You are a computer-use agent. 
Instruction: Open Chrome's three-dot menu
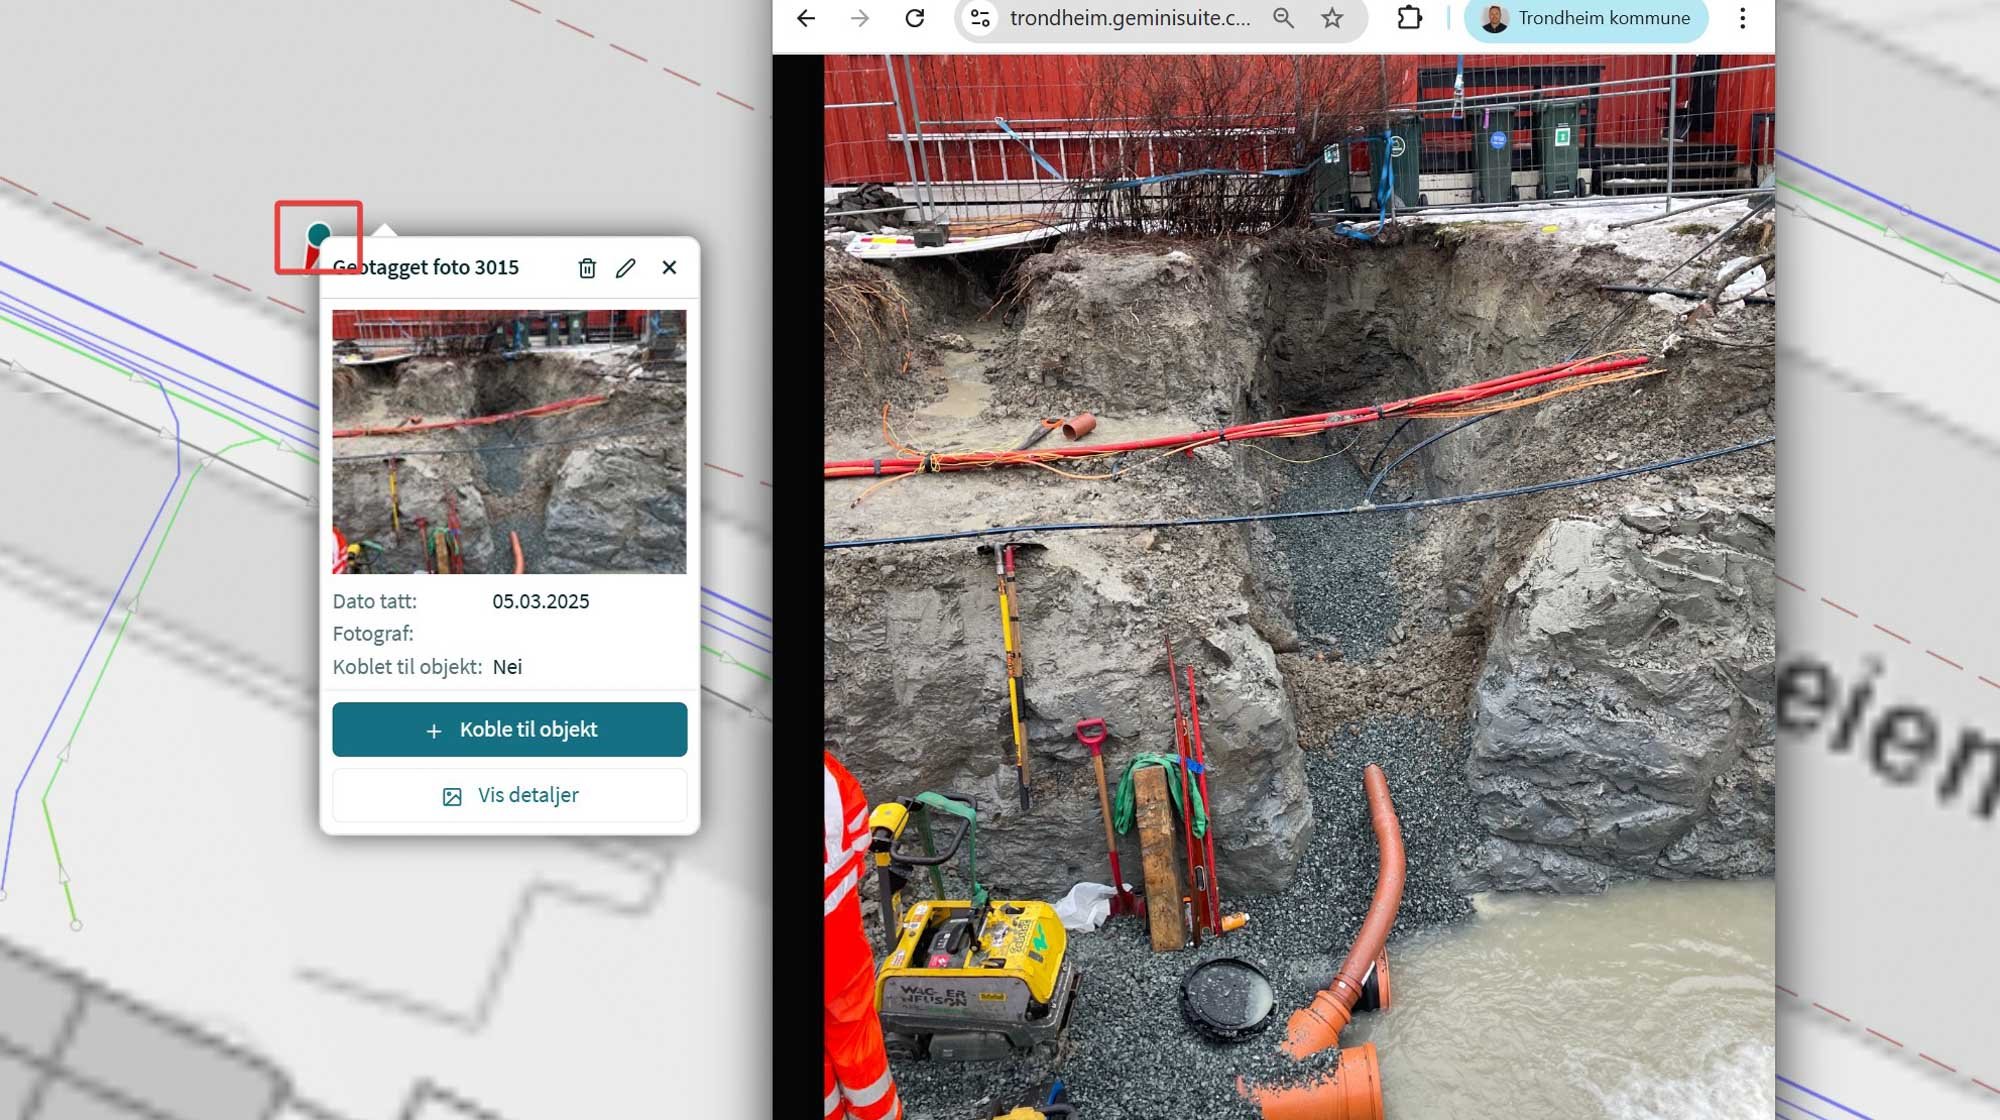pyautogui.click(x=1742, y=18)
